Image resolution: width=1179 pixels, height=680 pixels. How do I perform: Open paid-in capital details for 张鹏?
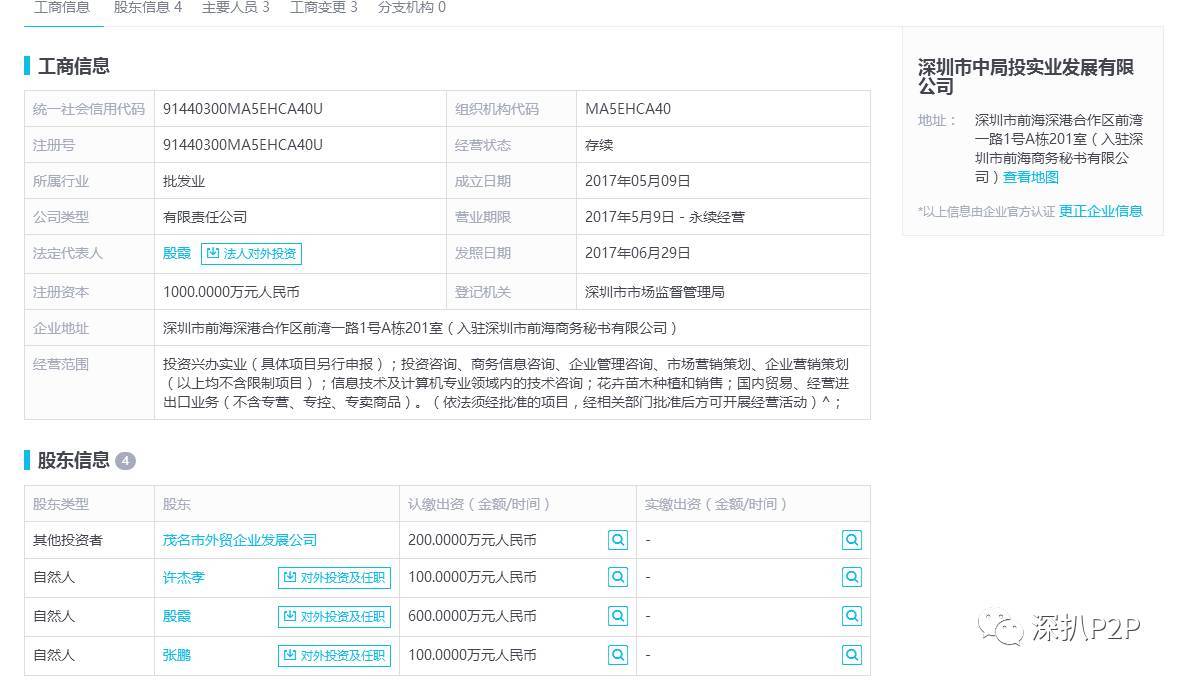pos(851,655)
